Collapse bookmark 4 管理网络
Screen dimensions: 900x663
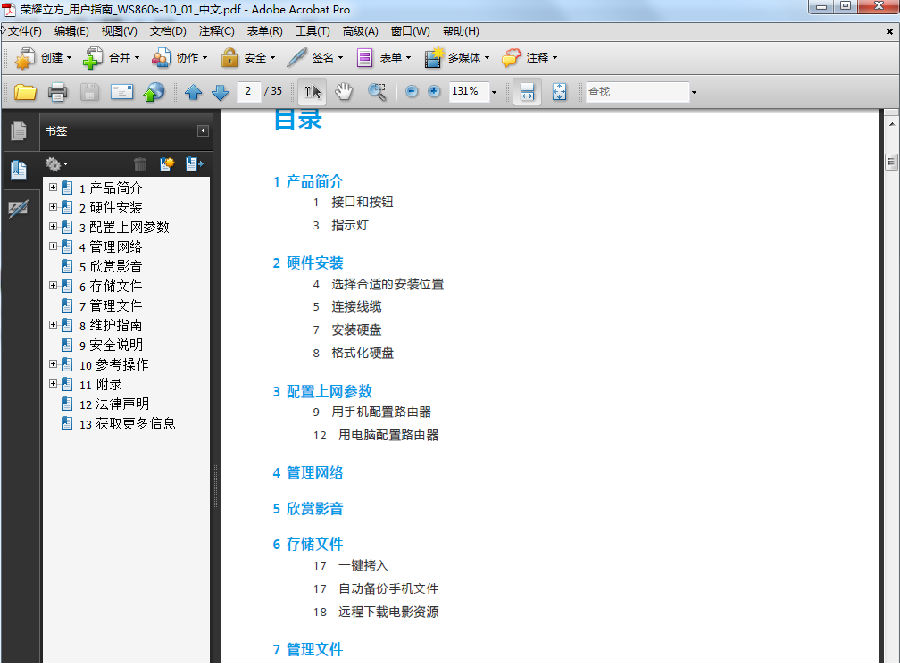[x=52, y=246]
